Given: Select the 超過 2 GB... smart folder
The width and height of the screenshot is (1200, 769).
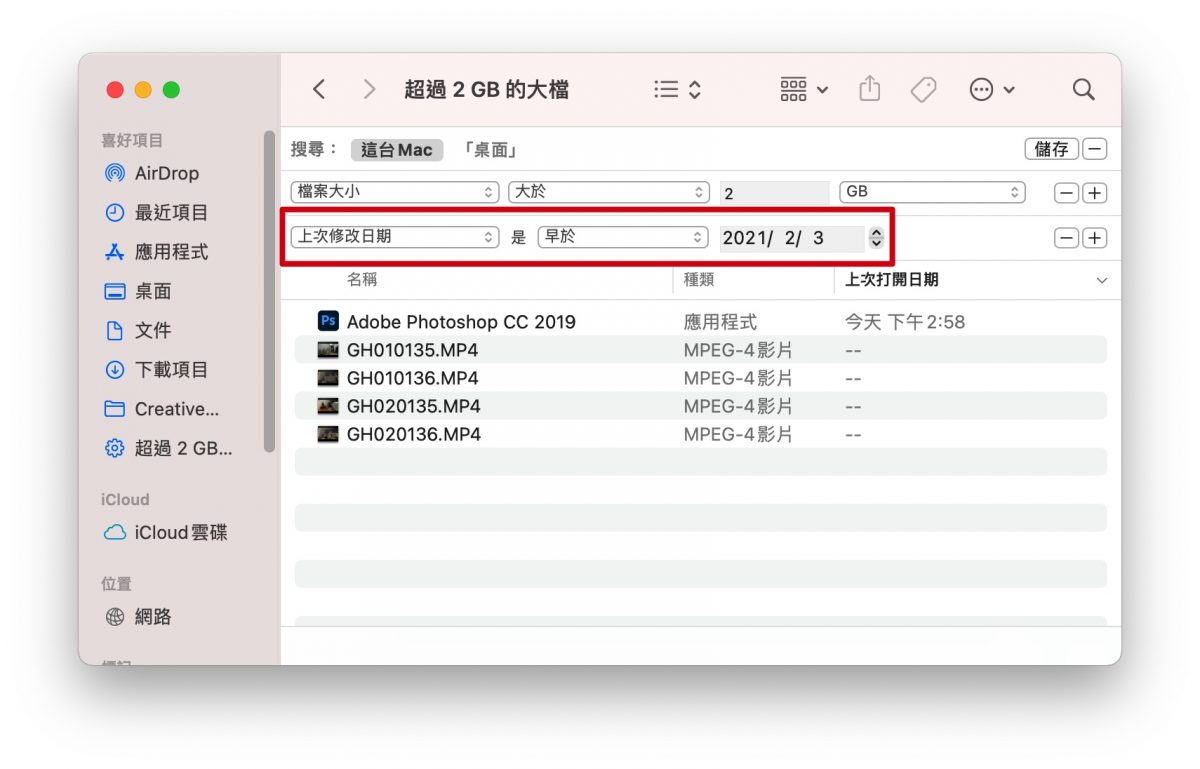Looking at the screenshot, I should (169, 449).
